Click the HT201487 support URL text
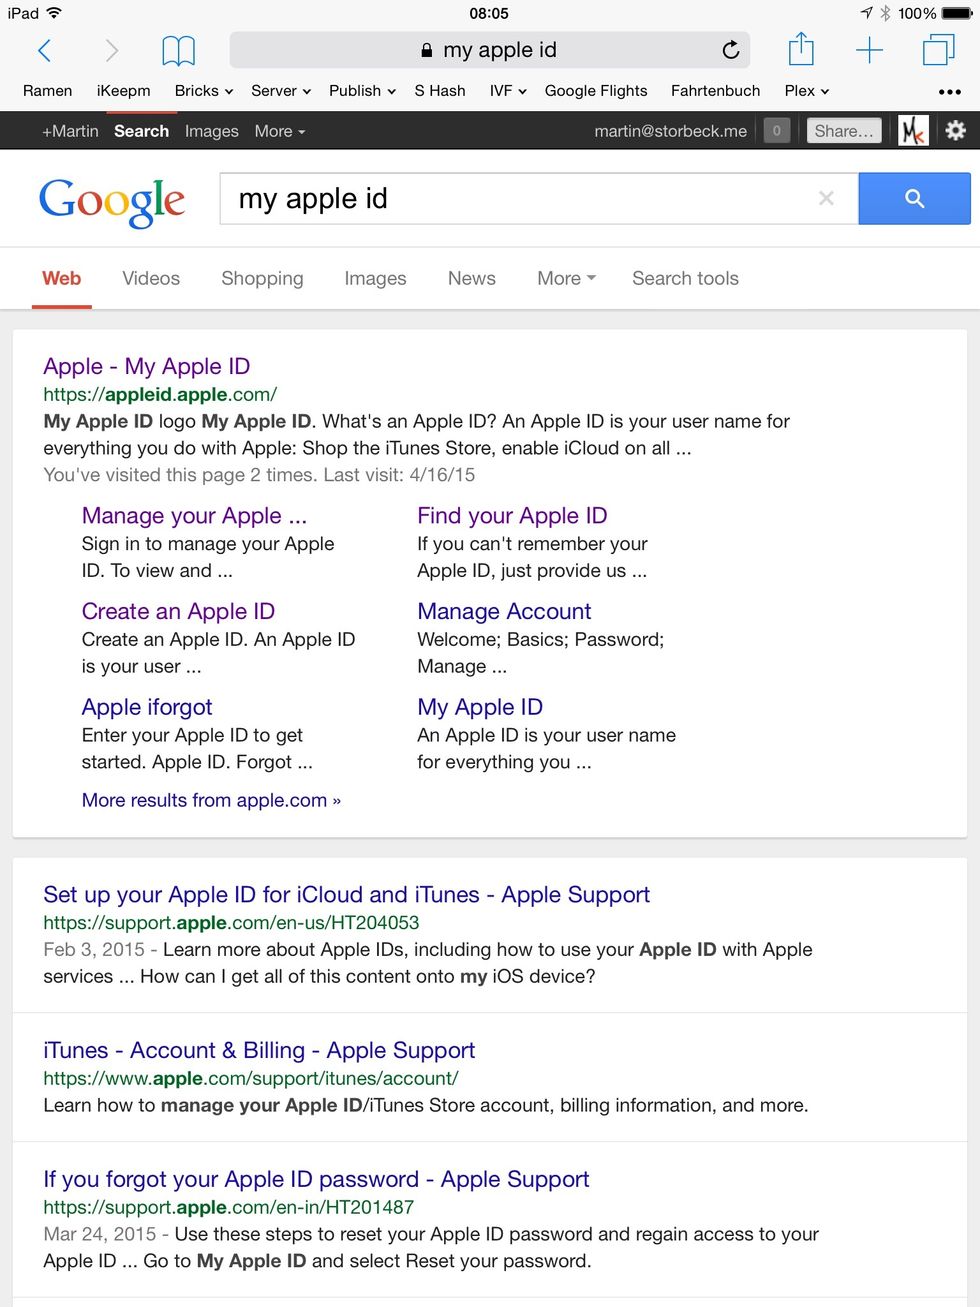Image resolution: width=980 pixels, height=1307 pixels. click(x=228, y=1207)
